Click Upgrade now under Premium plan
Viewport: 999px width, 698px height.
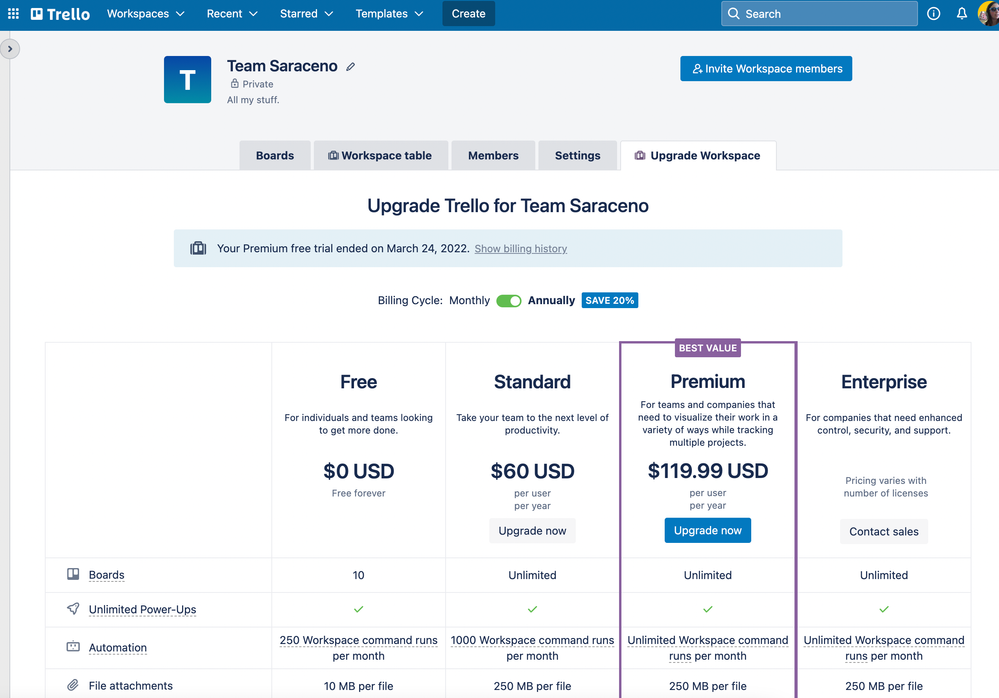[x=708, y=531]
